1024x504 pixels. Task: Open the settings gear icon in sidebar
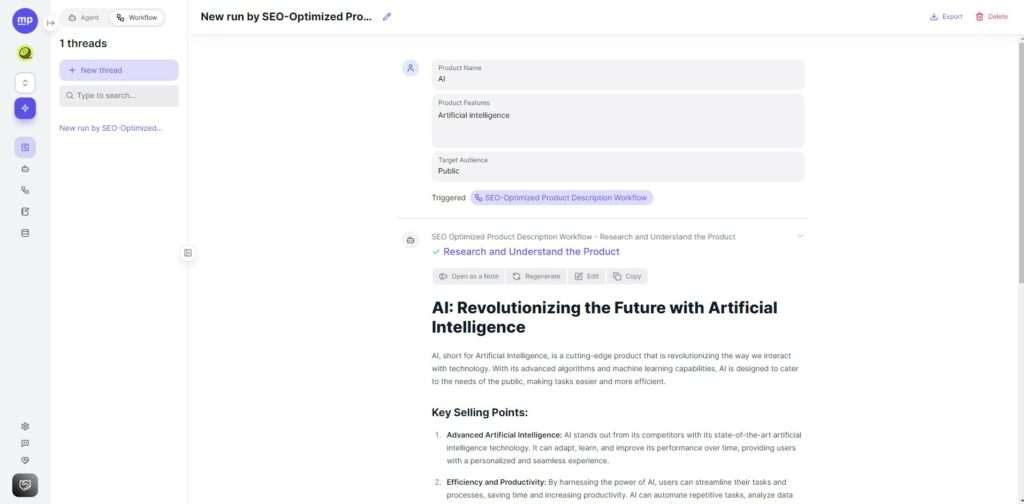point(25,426)
